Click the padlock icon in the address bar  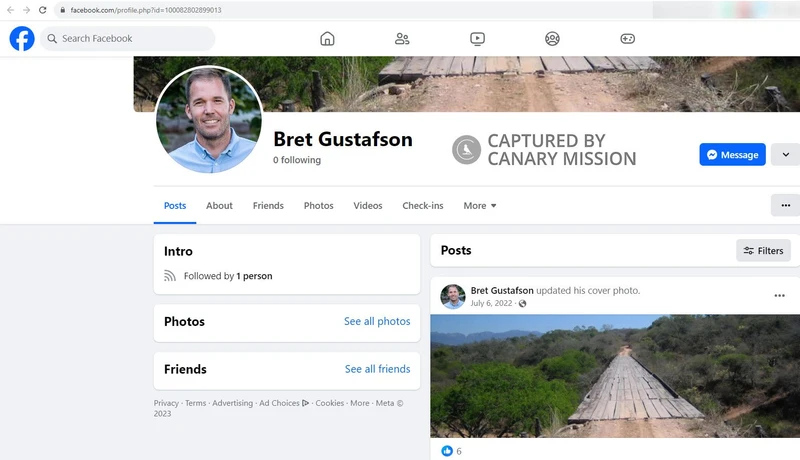pyautogui.click(x=63, y=10)
